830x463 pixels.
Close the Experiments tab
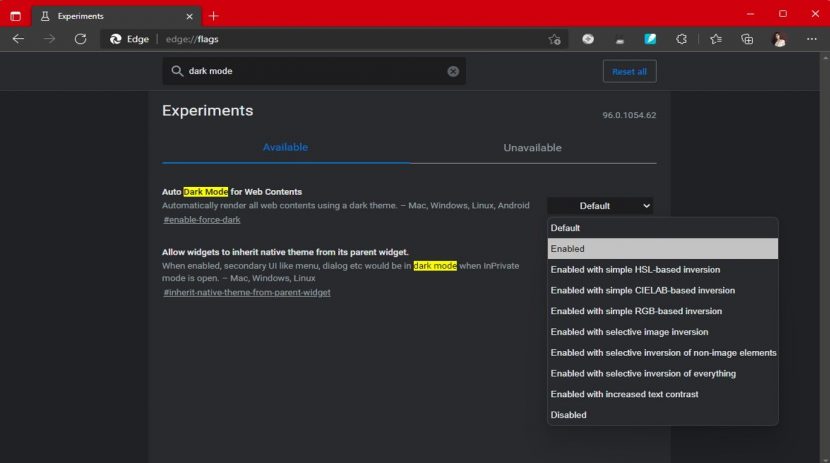tap(190, 16)
